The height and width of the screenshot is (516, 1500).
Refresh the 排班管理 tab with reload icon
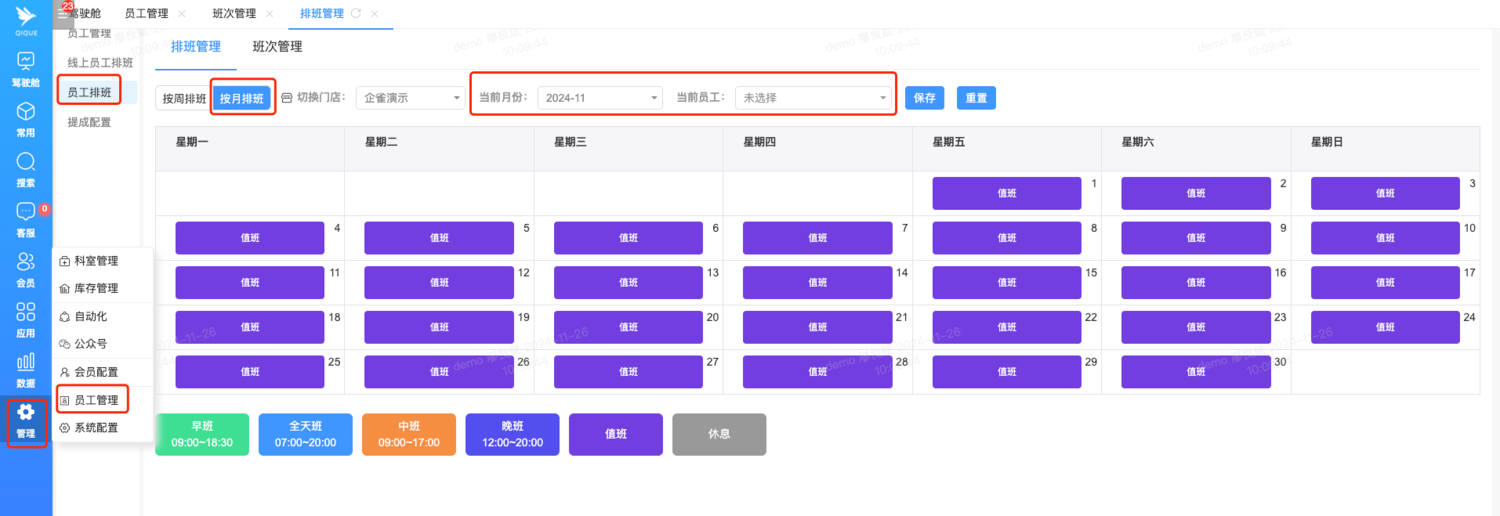click(356, 14)
